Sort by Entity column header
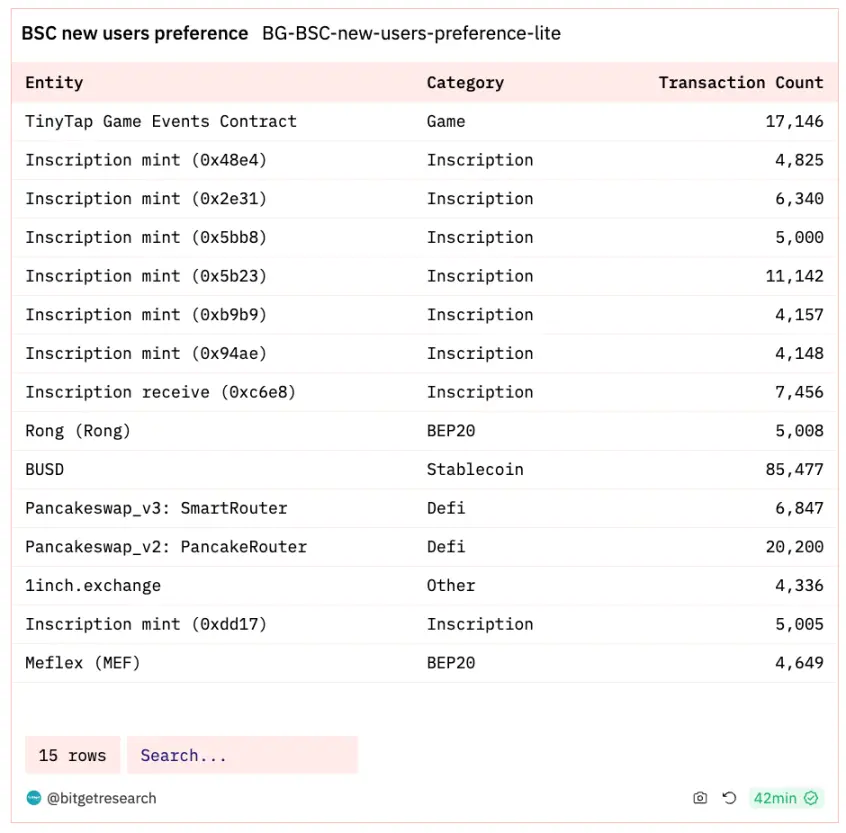The height and width of the screenshot is (833, 846). (54, 83)
